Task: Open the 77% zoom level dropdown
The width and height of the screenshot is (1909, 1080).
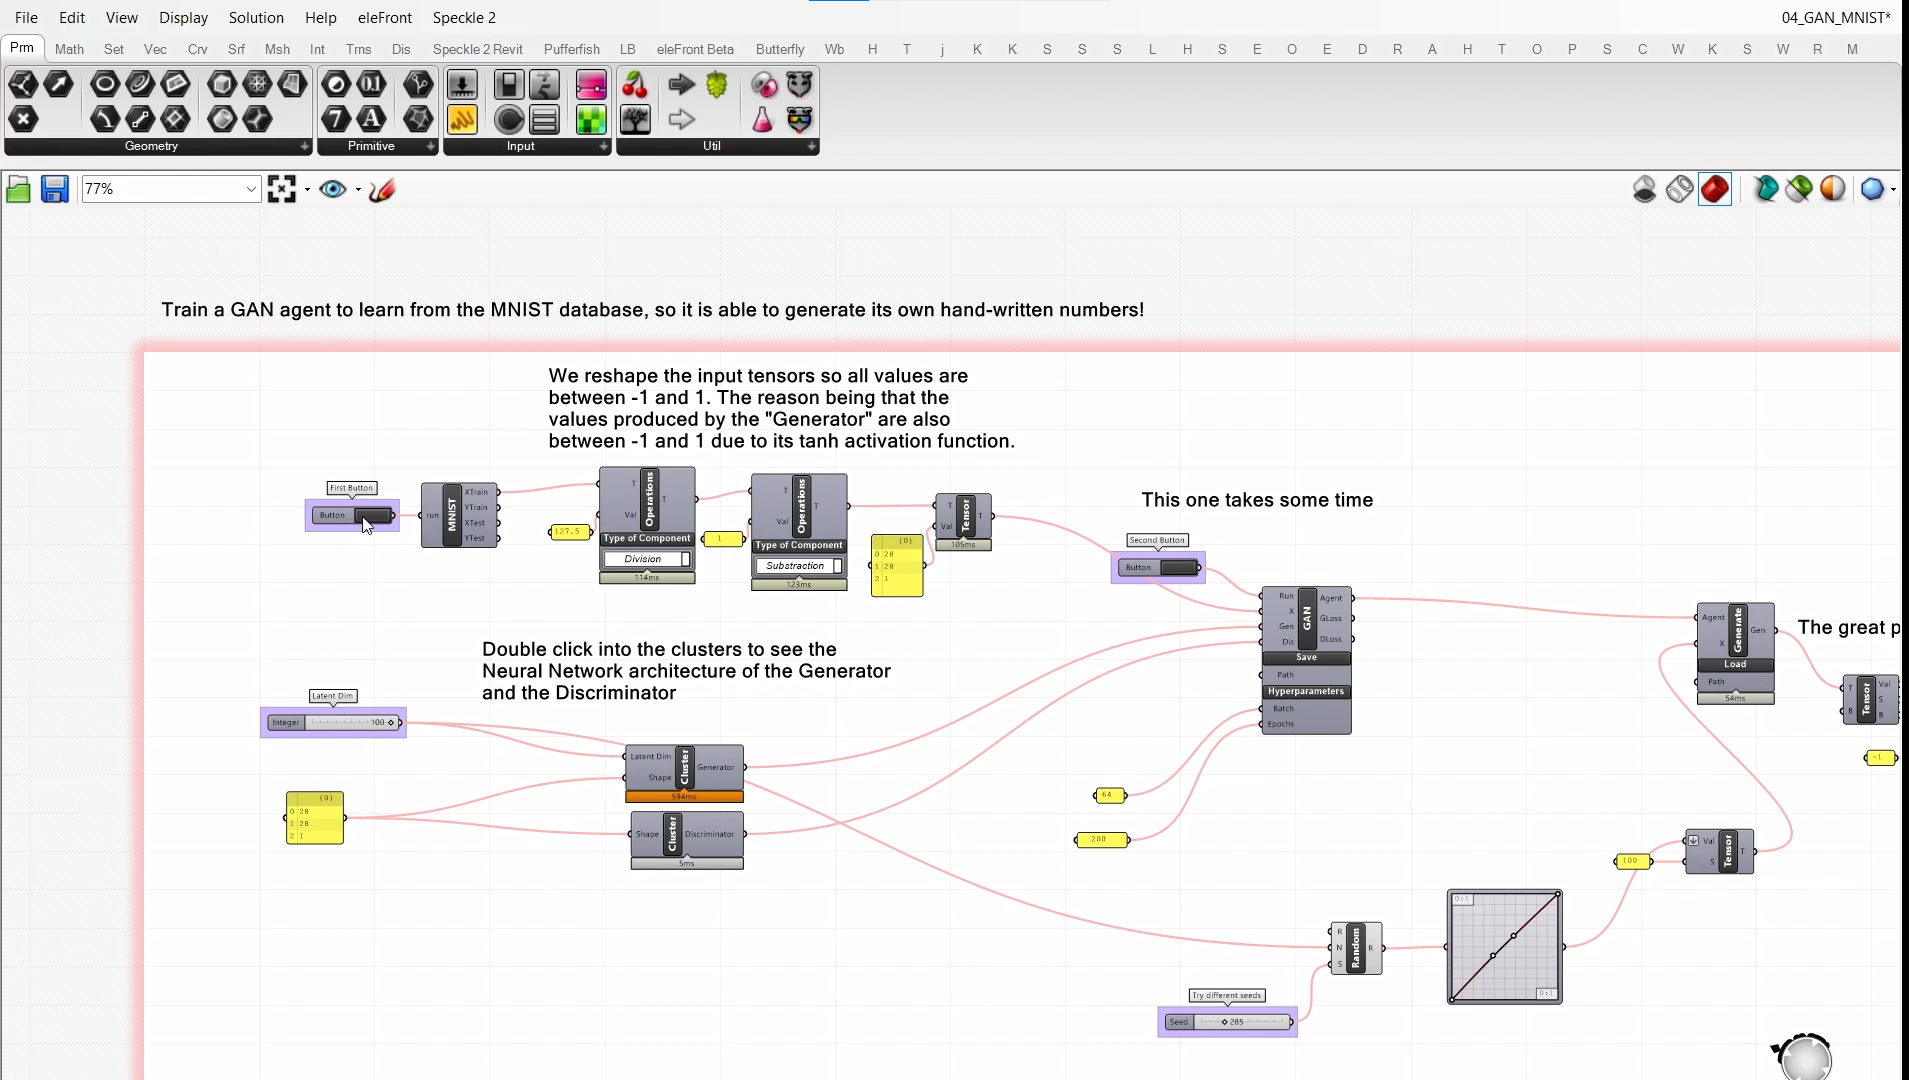Action: (x=250, y=189)
